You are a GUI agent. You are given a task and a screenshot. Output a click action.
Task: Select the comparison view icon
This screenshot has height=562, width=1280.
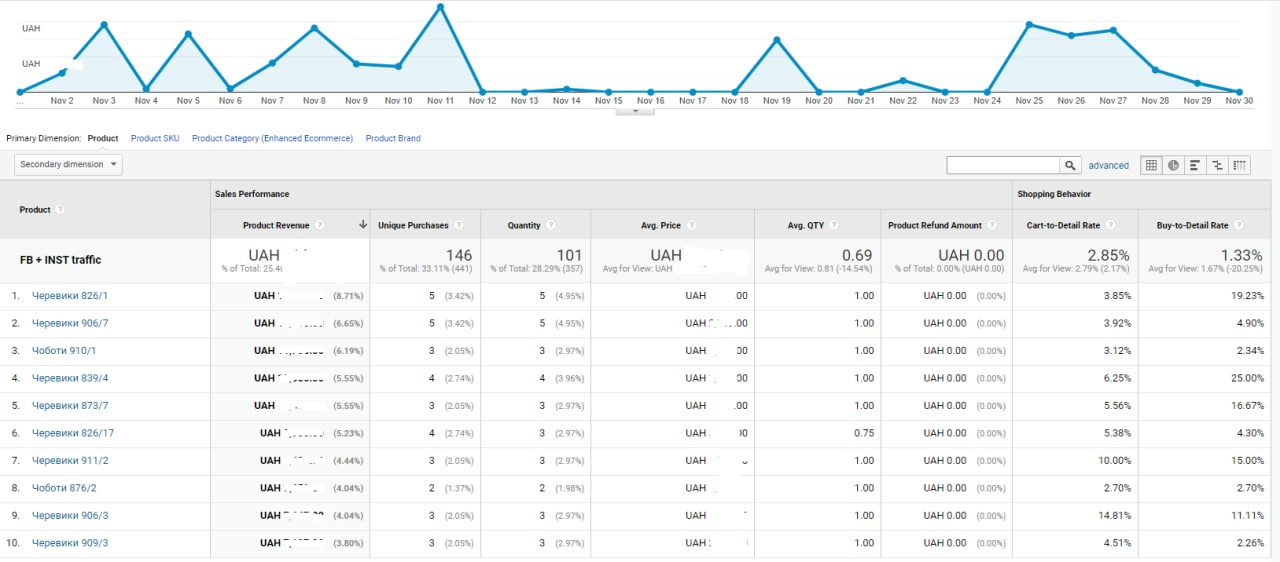[1217, 165]
